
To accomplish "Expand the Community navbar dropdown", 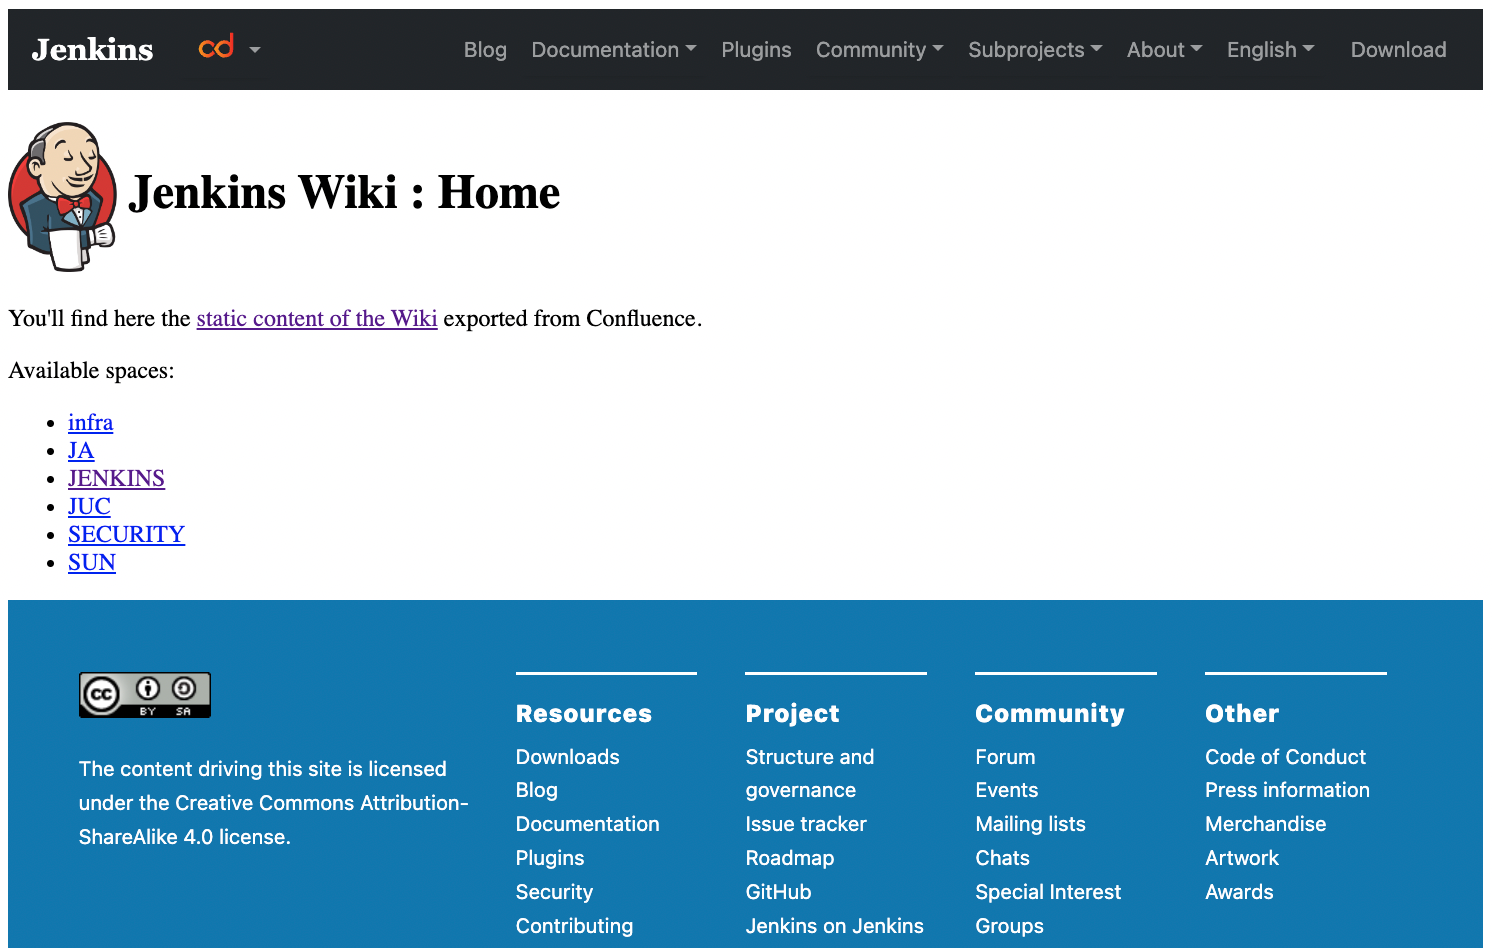I will (x=879, y=50).
